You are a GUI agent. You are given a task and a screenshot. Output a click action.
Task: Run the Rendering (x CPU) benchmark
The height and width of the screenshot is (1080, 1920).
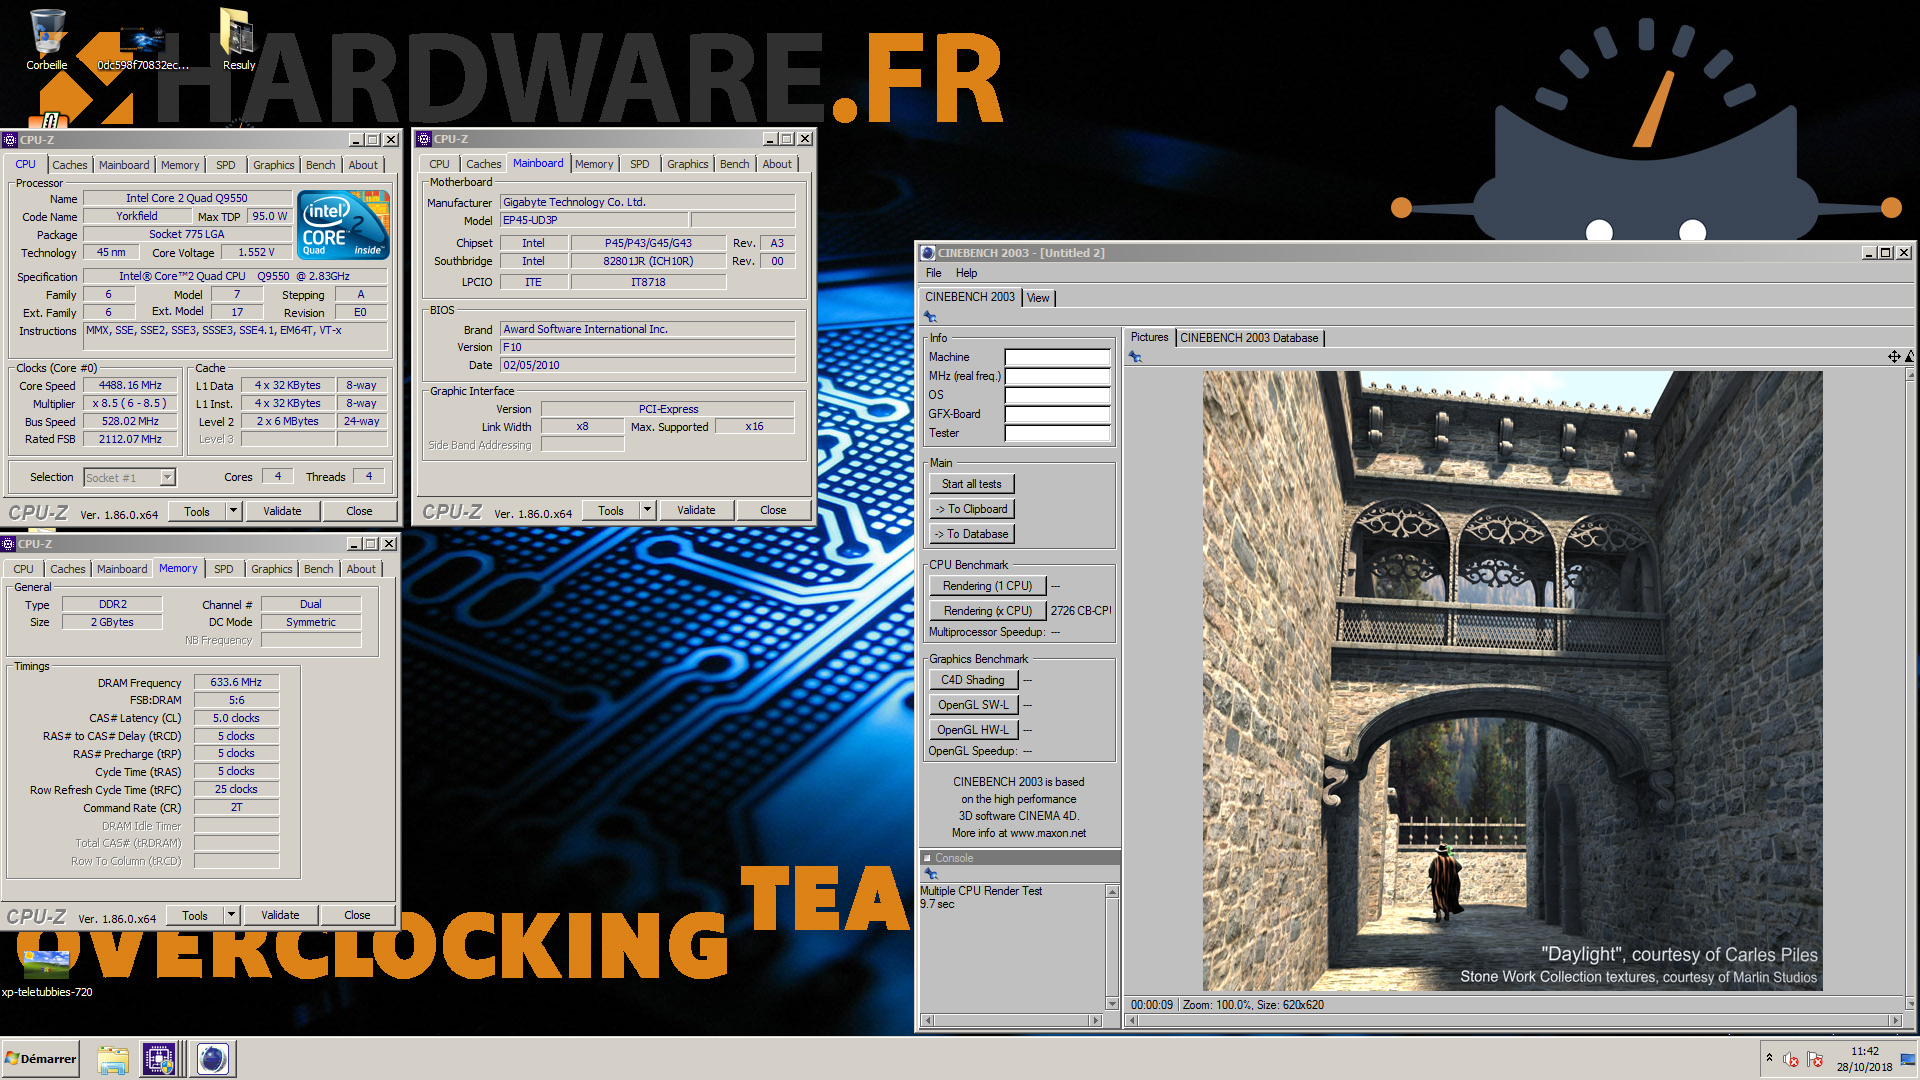(x=987, y=611)
